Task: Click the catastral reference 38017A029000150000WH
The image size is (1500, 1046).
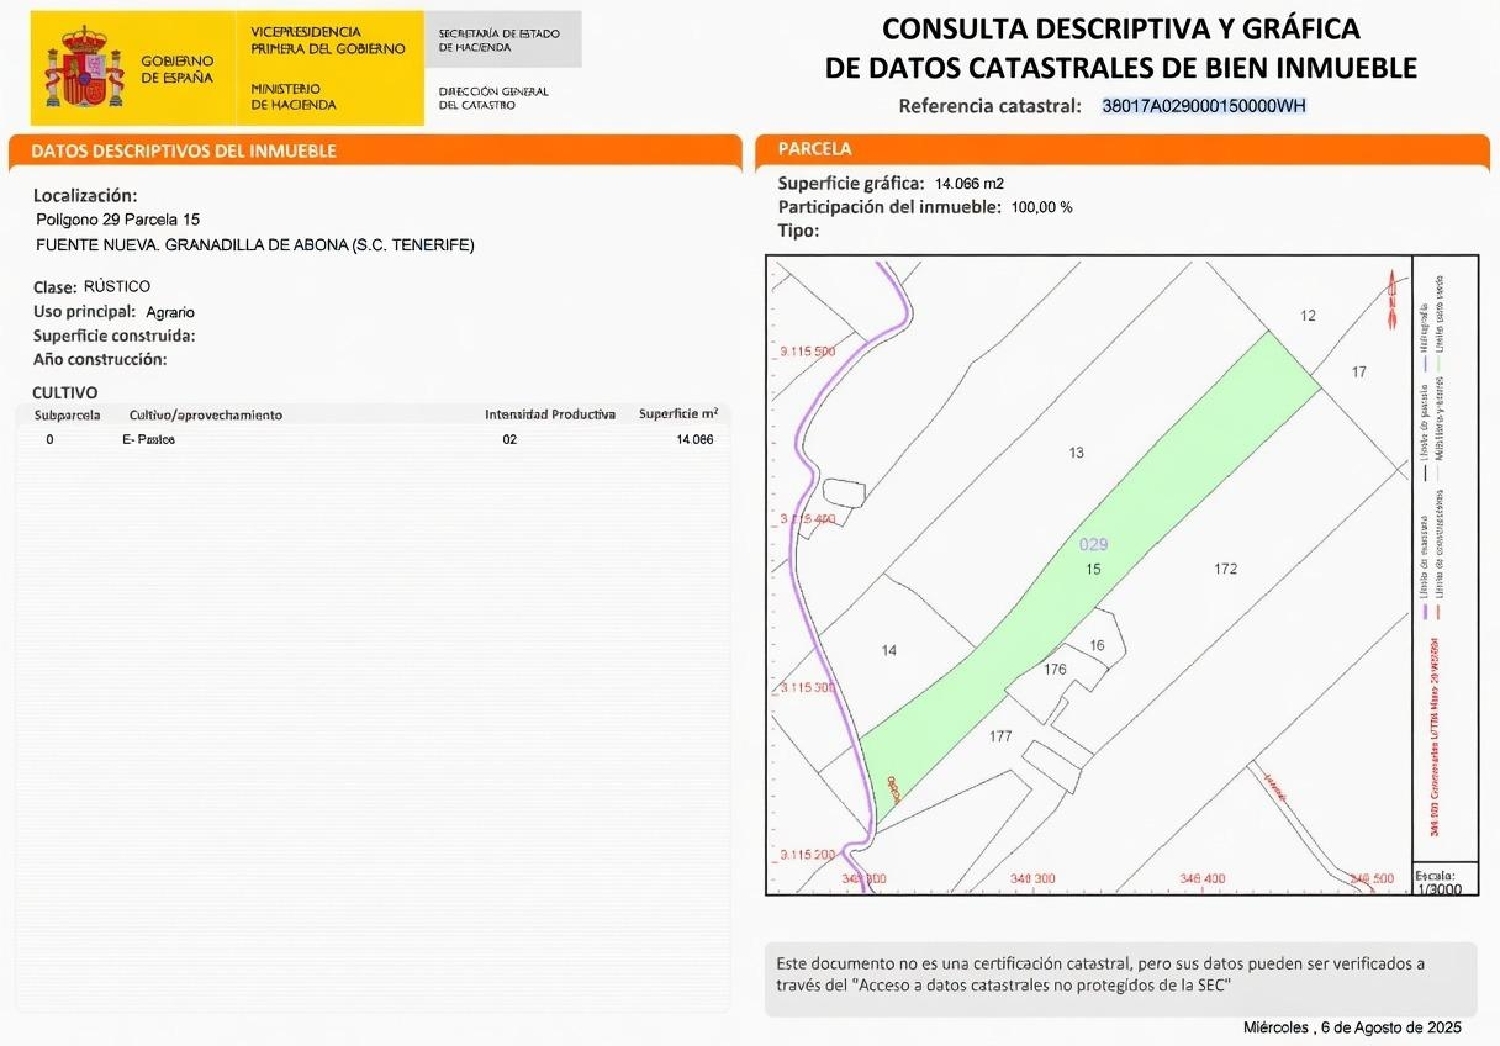Action: (1204, 104)
